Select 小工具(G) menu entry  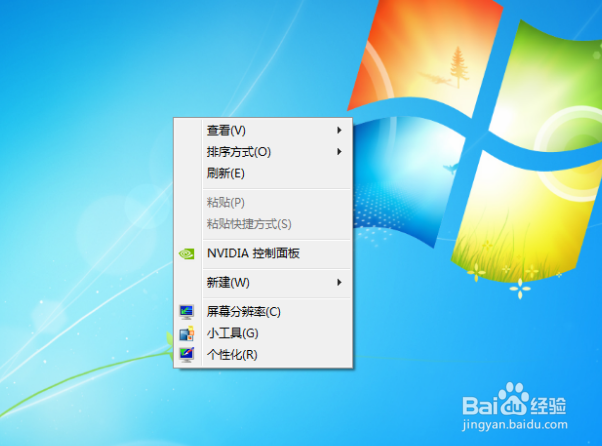pos(263,333)
